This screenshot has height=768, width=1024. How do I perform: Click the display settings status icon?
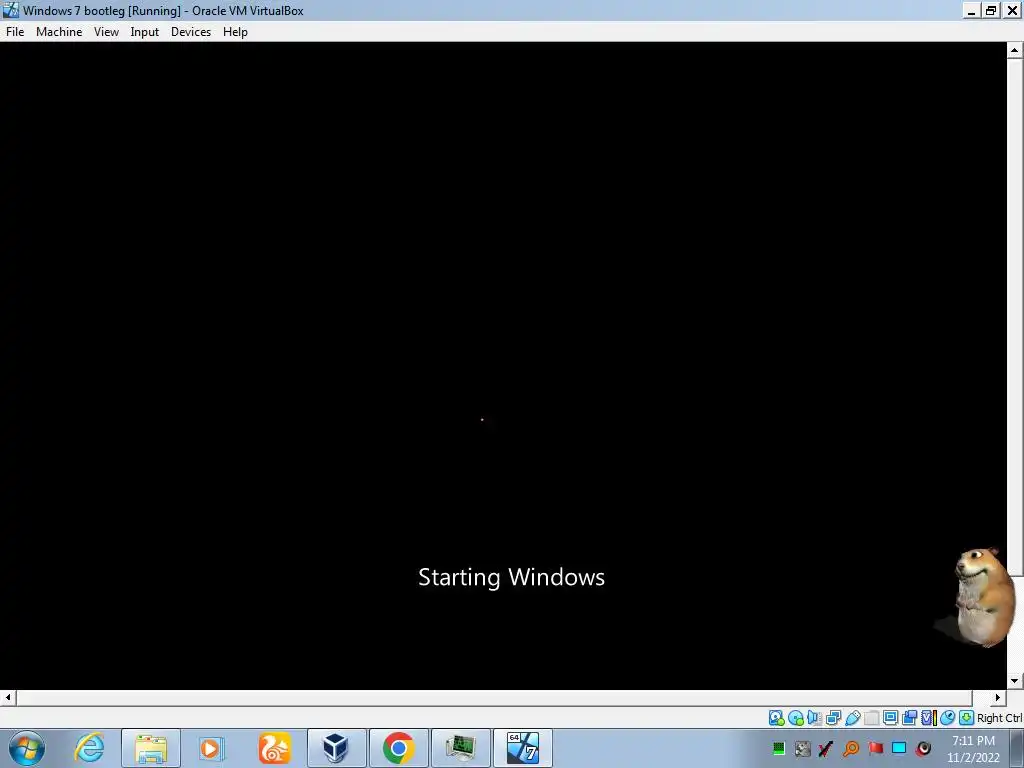[x=890, y=718]
